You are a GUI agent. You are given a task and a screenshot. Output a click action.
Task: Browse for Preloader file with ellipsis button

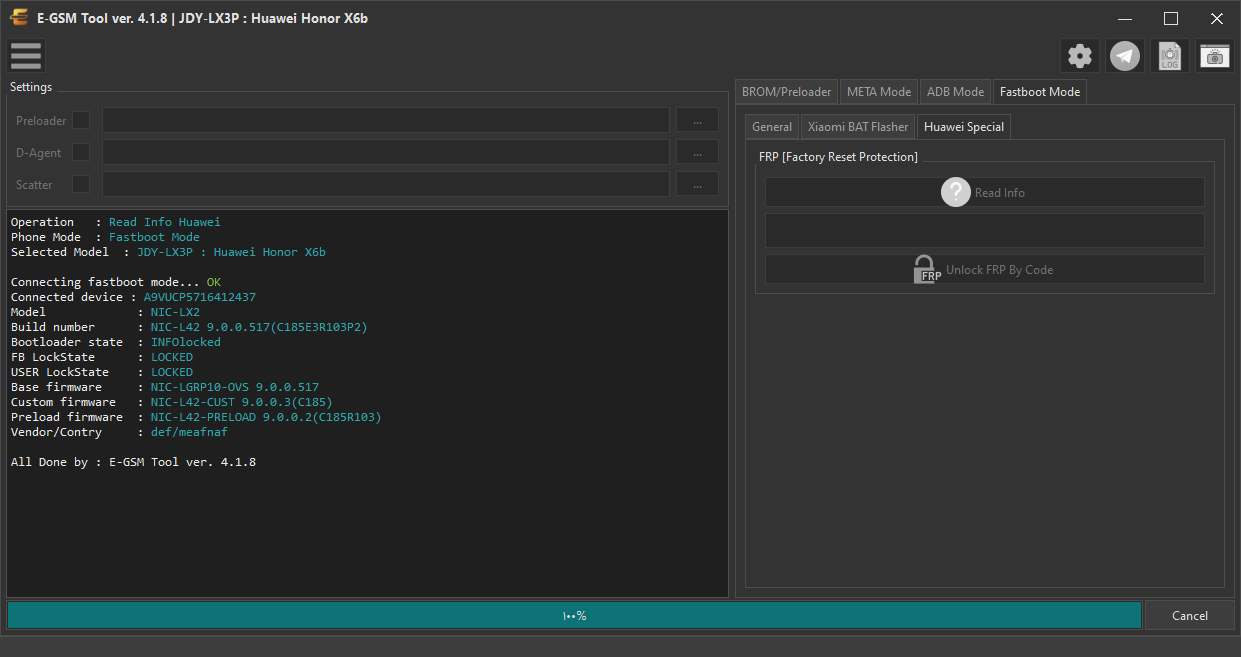[697, 120]
